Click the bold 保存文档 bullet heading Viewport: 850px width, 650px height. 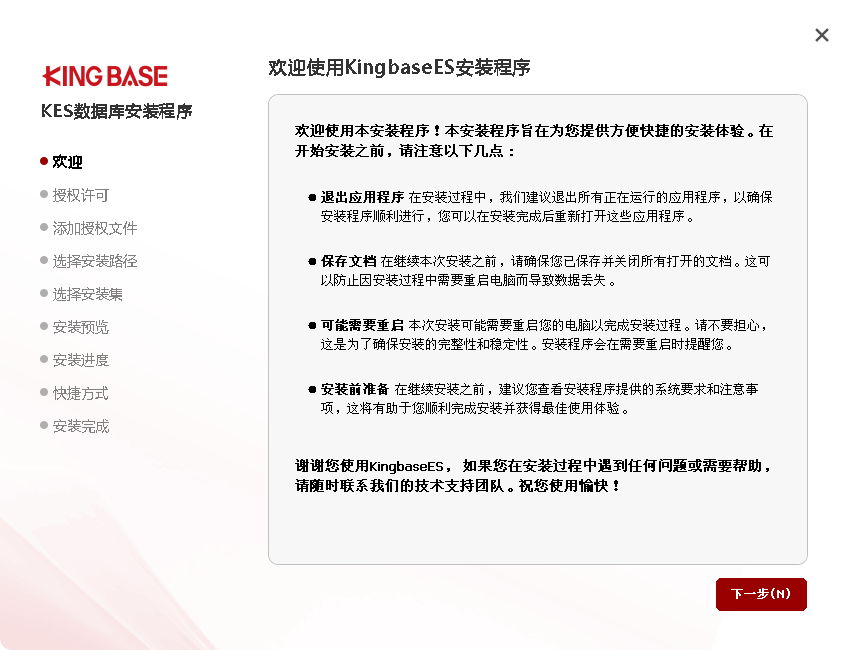point(348,261)
